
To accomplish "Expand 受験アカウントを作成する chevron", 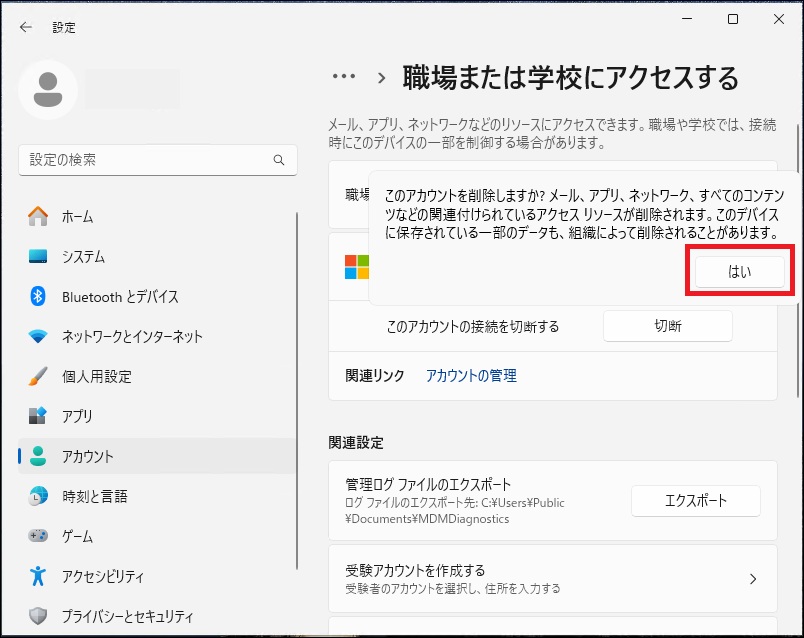I will tap(752, 579).
